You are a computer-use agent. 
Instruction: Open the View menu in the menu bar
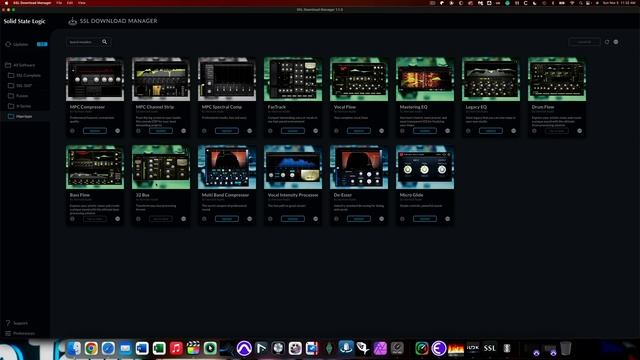tap(82, 3)
